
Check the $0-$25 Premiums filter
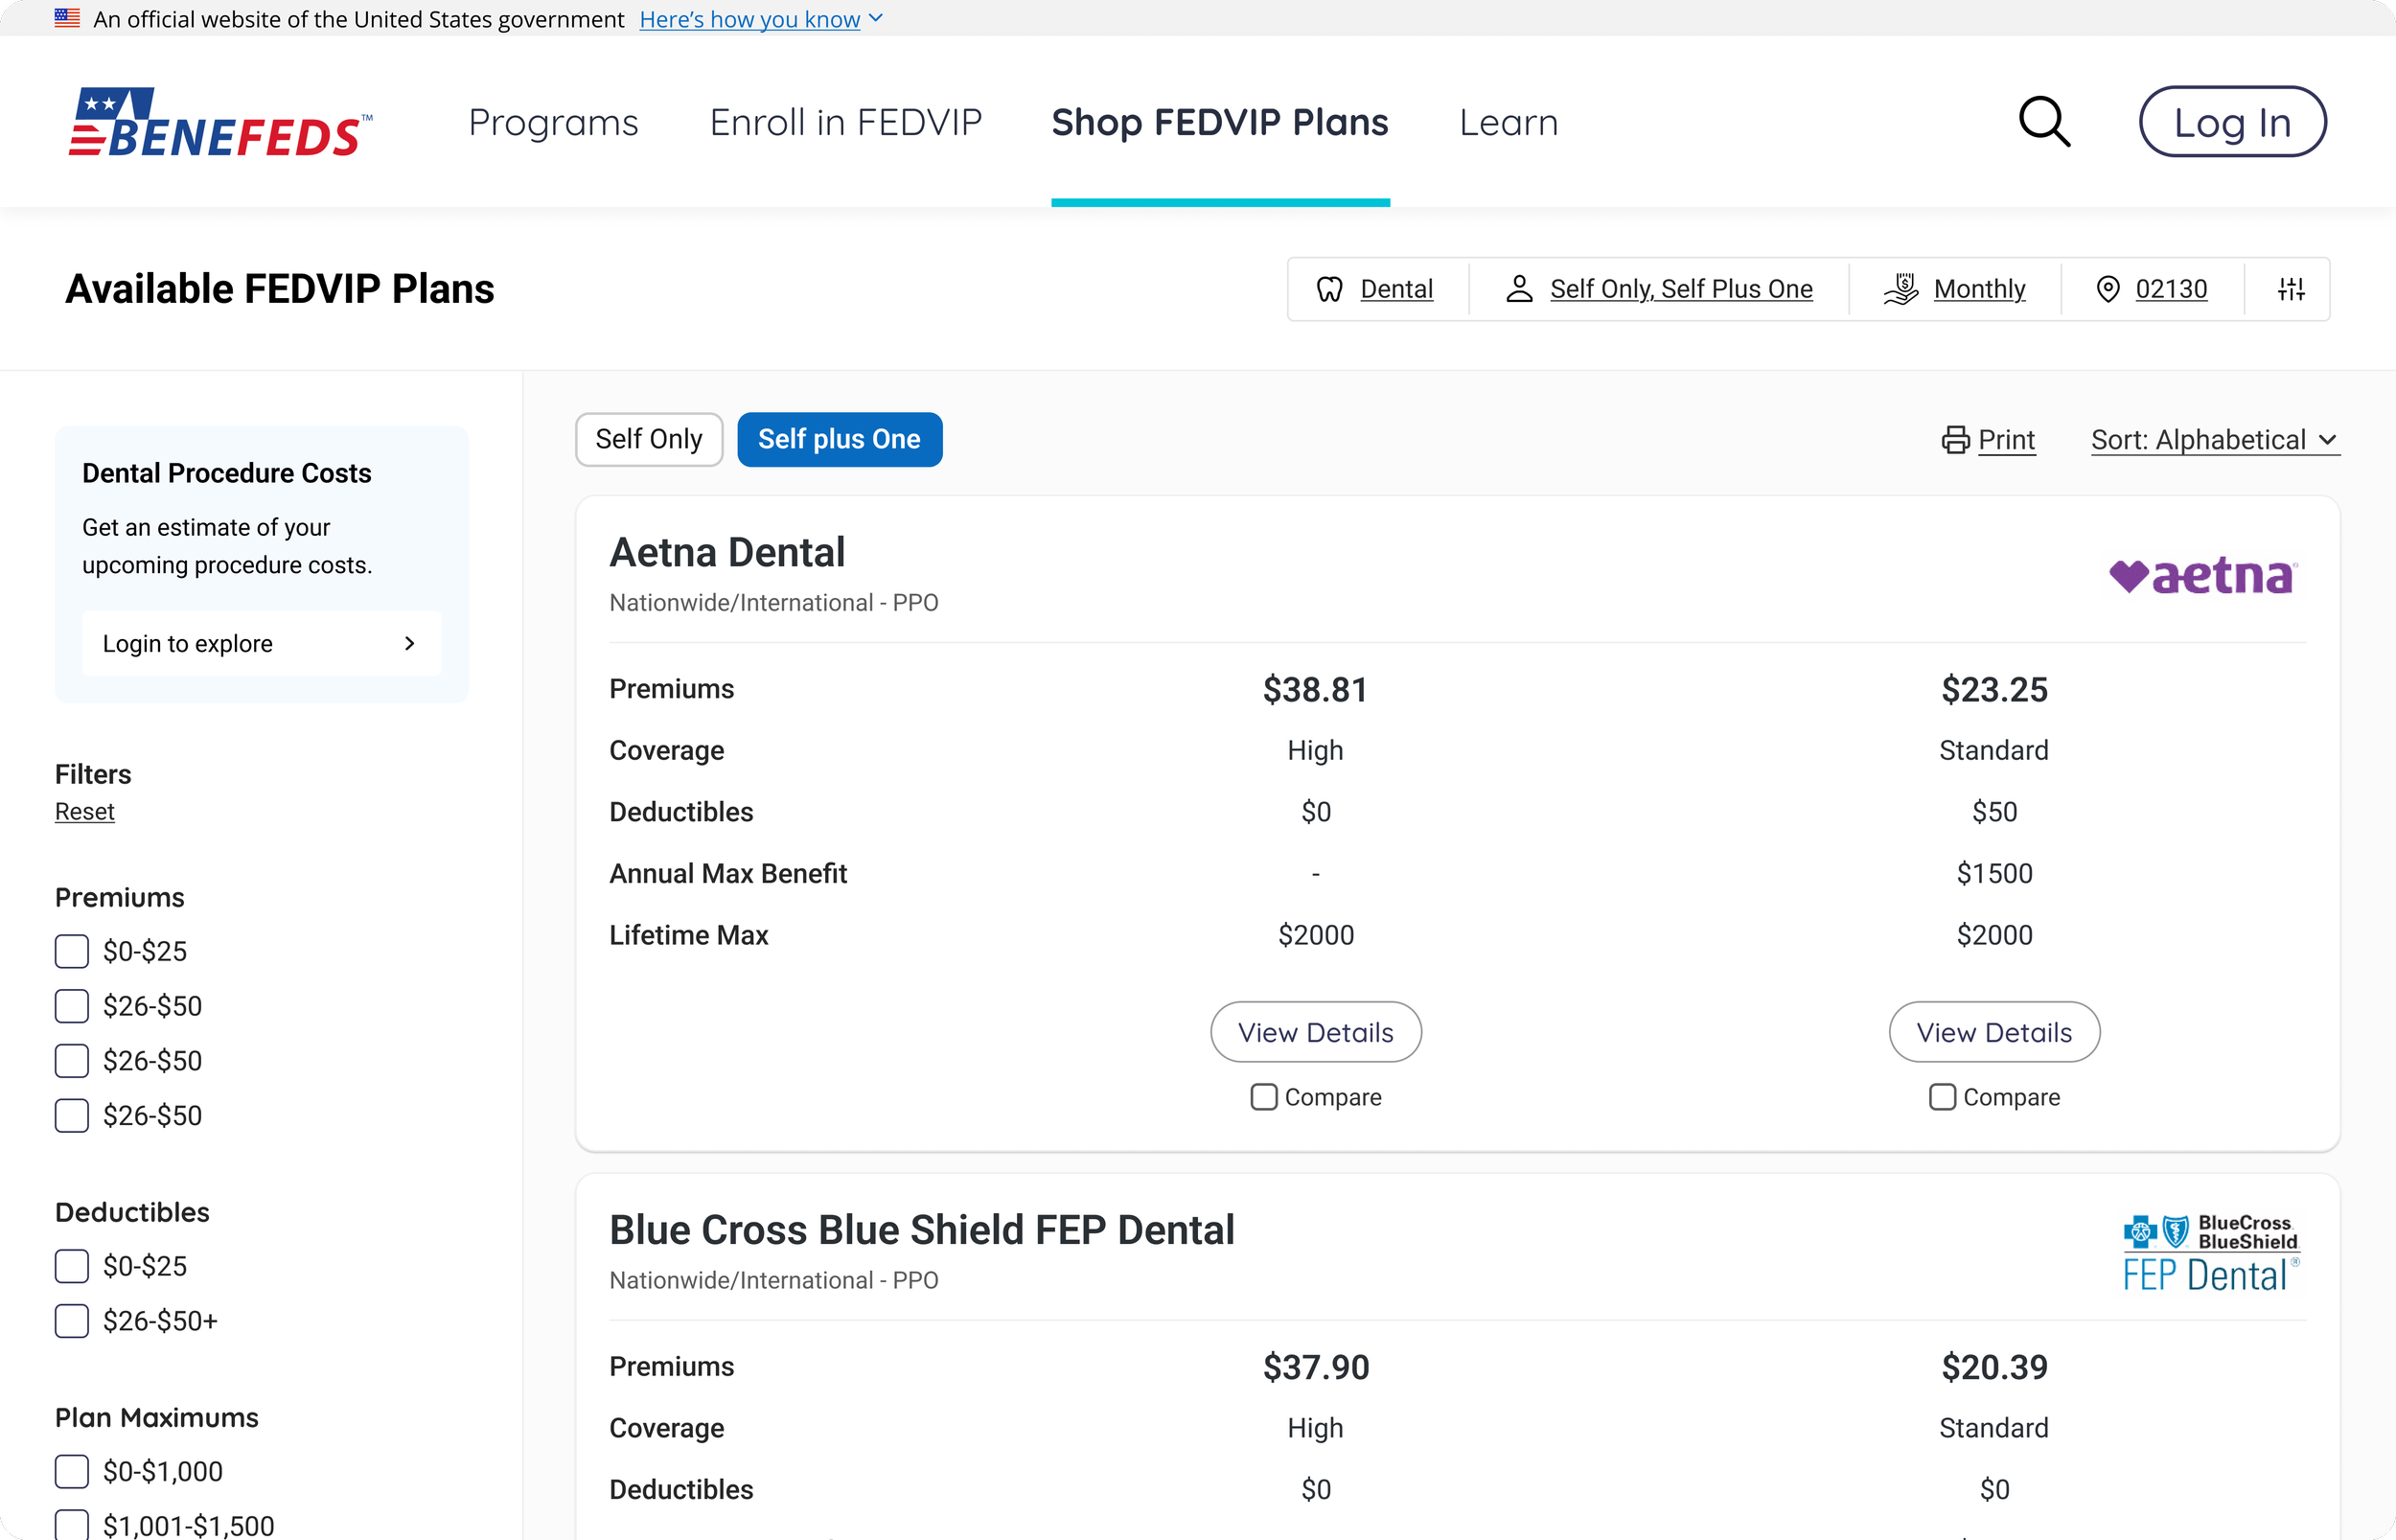(x=72, y=951)
